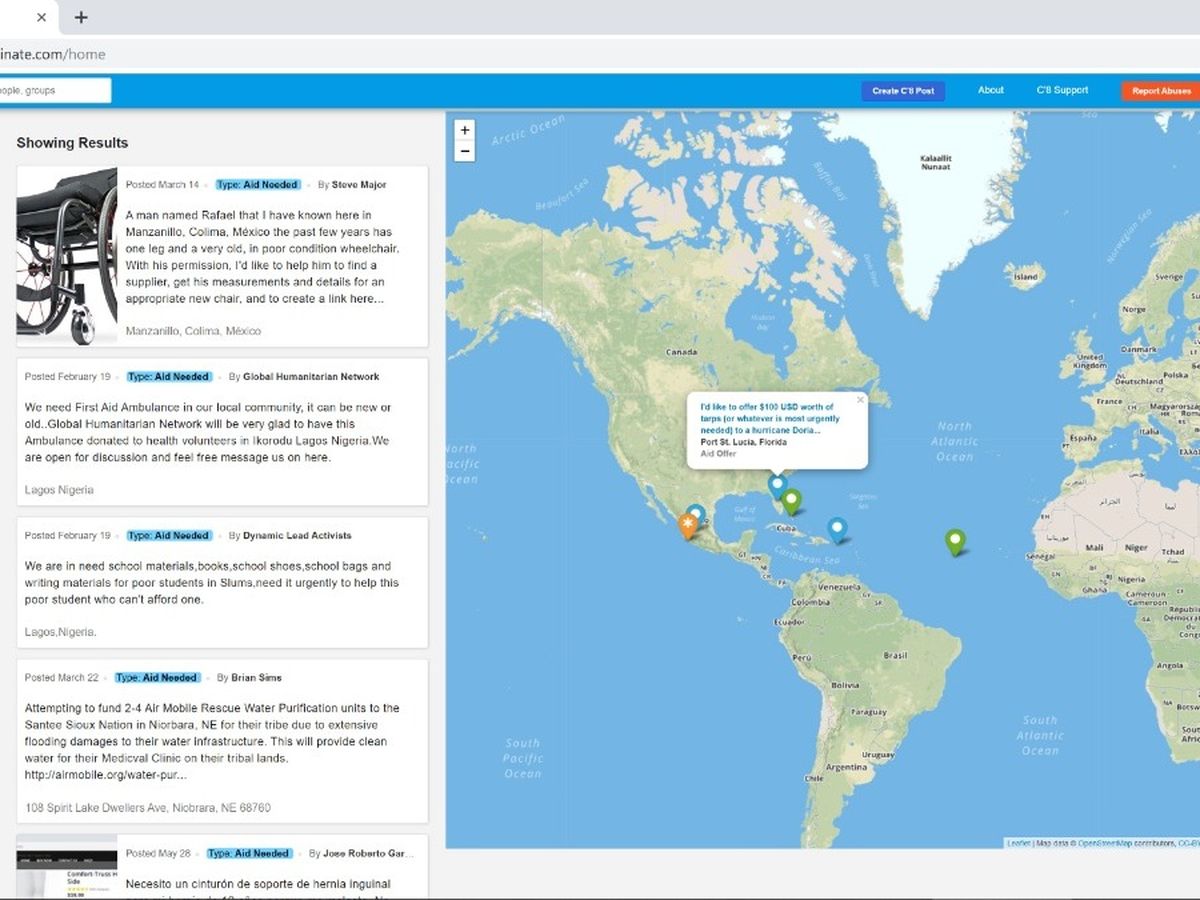The image size is (1200, 900).
Task: Open the wheelchair post thumbnail image
Action: 67,257
